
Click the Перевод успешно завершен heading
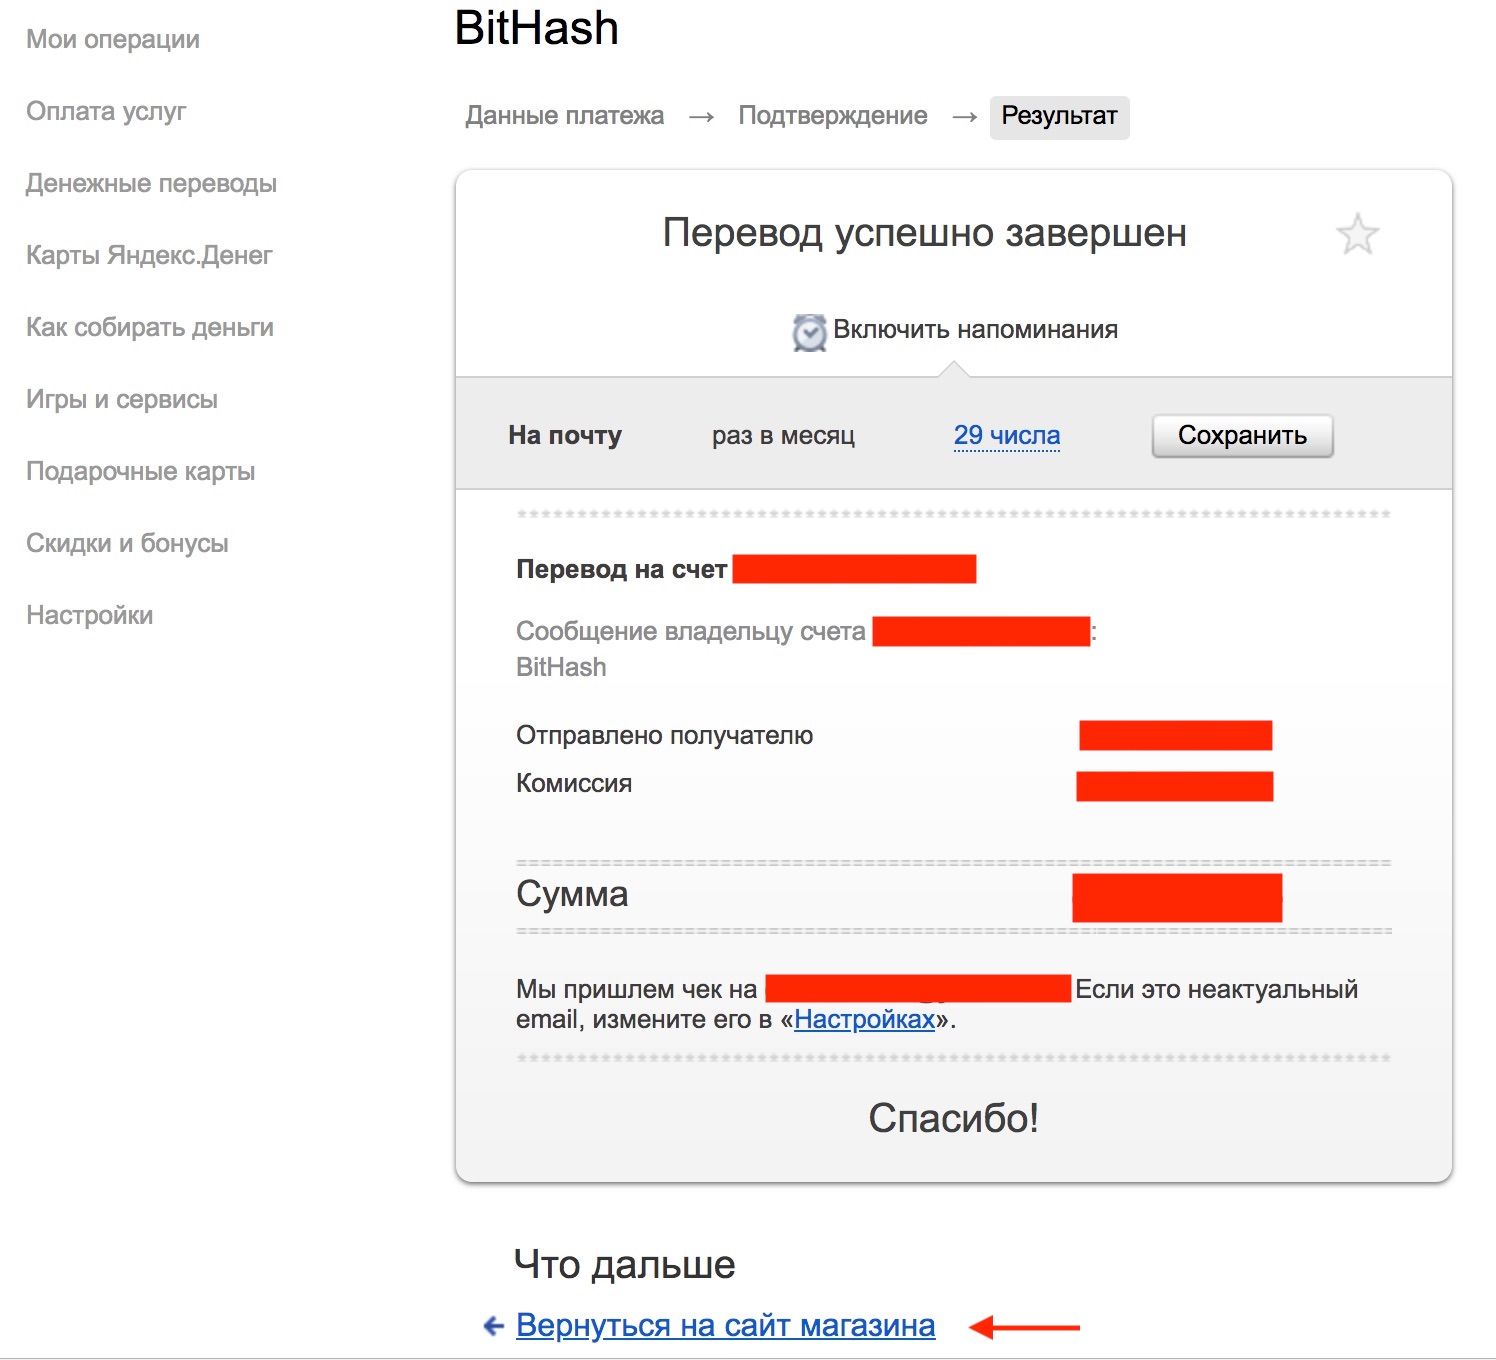pyautogui.click(x=925, y=233)
